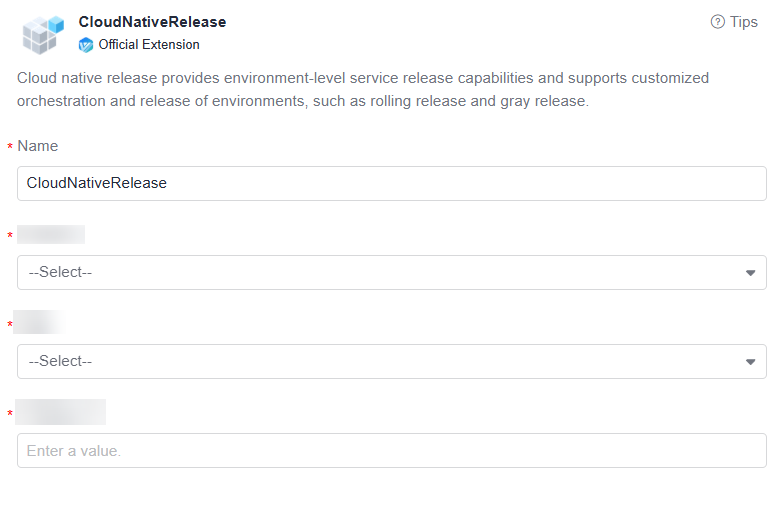Open the Tips help link
The width and height of the screenshot is (779, 509).
coord(743,22)
